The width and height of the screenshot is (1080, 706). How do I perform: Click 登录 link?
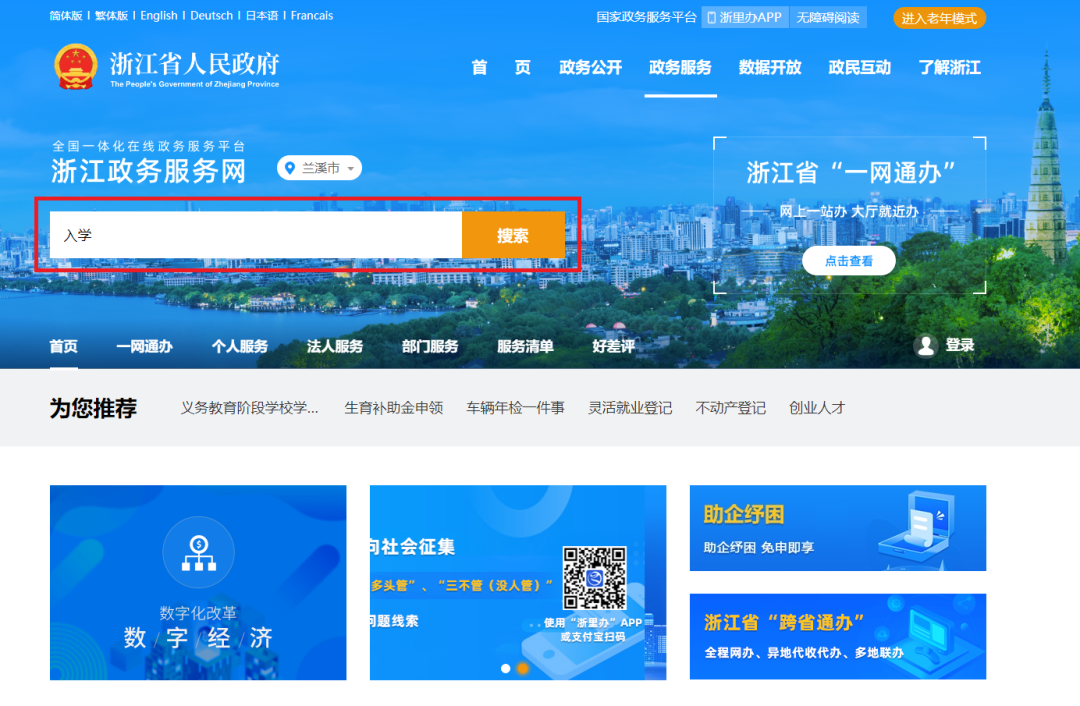(959, 346)
